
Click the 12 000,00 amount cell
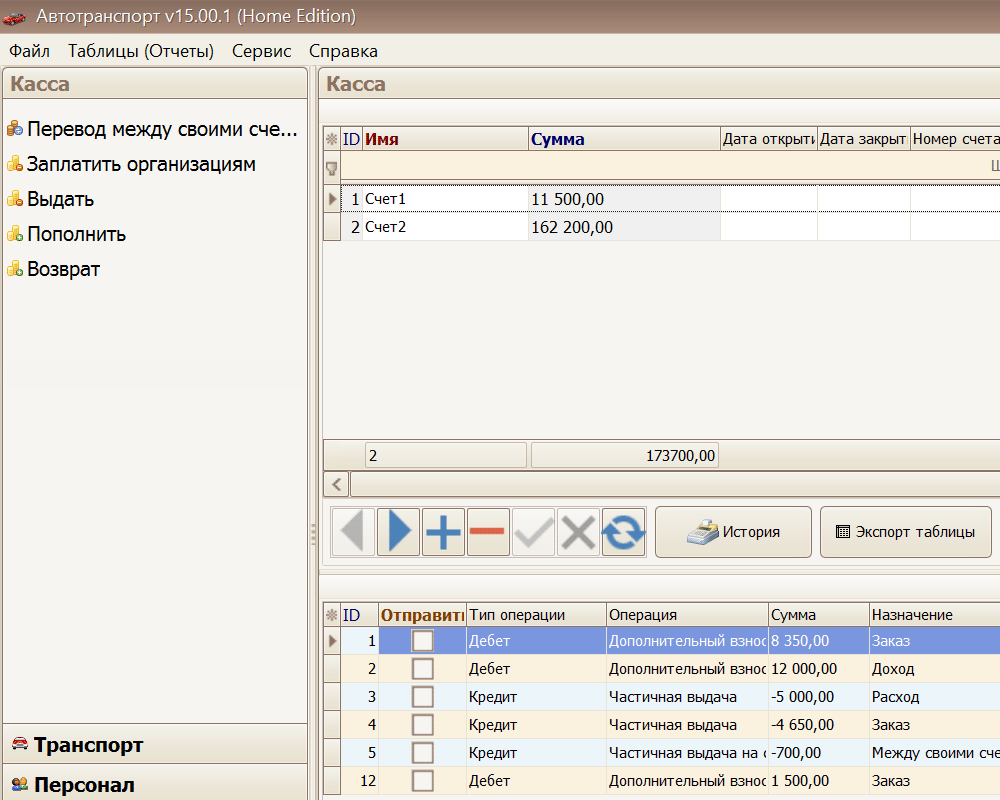(x=819, y=669)
